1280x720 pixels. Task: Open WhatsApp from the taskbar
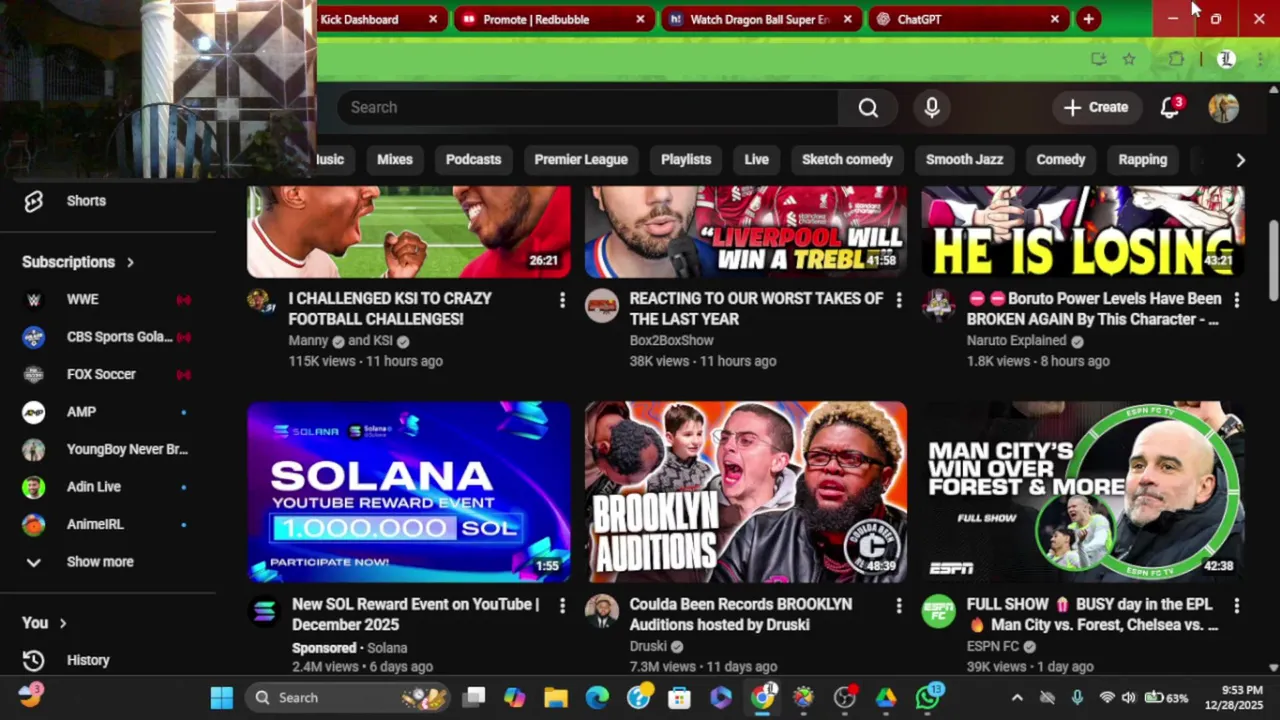point(928,698)
